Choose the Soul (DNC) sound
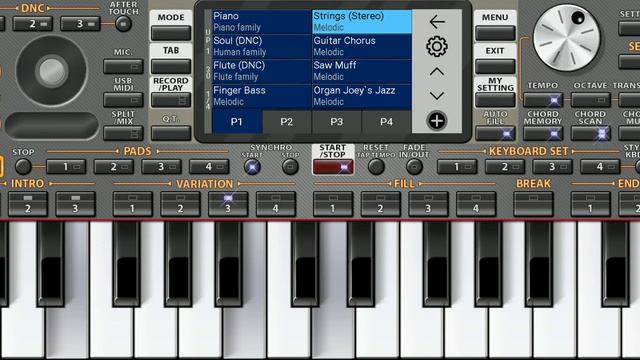 262,46
